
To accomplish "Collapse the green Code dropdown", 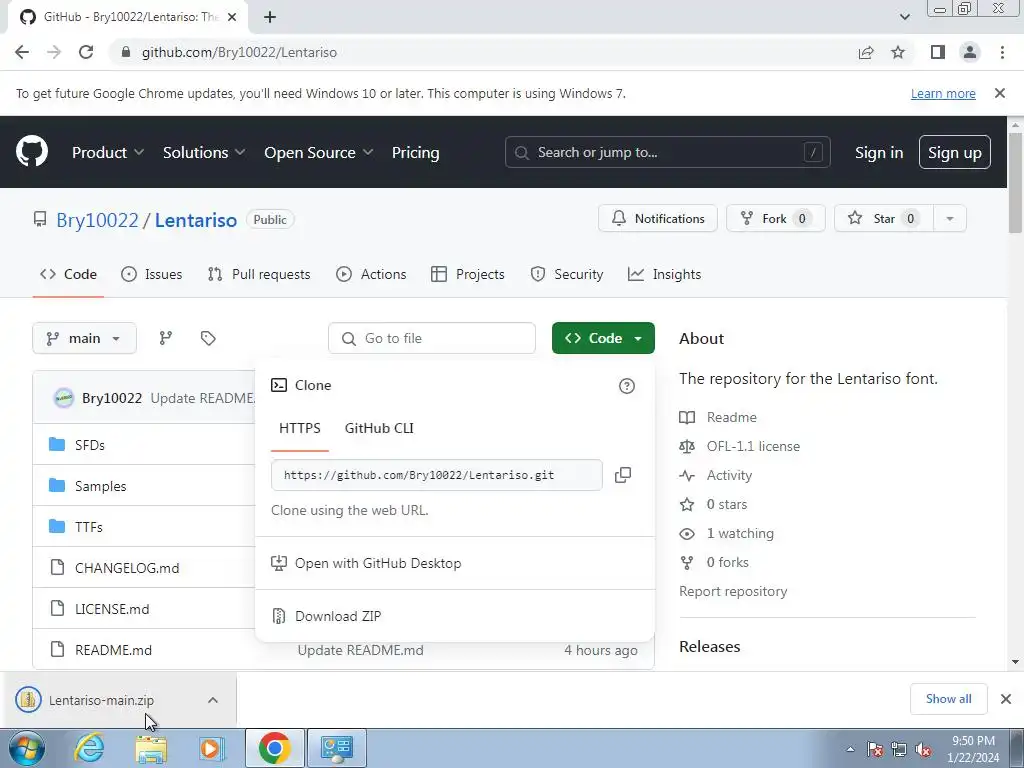I will tap(603, 338).
